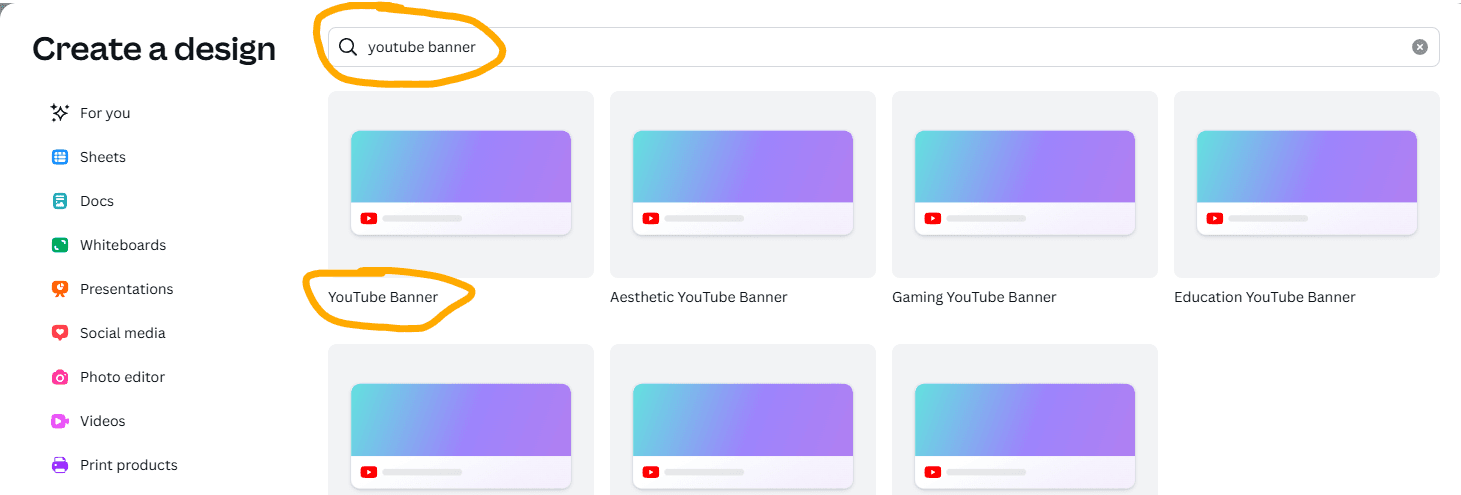Image resolution: width=1461 pixels, height=495 pixels.
Task: Click the Print products icon
Action: point(60,465)
